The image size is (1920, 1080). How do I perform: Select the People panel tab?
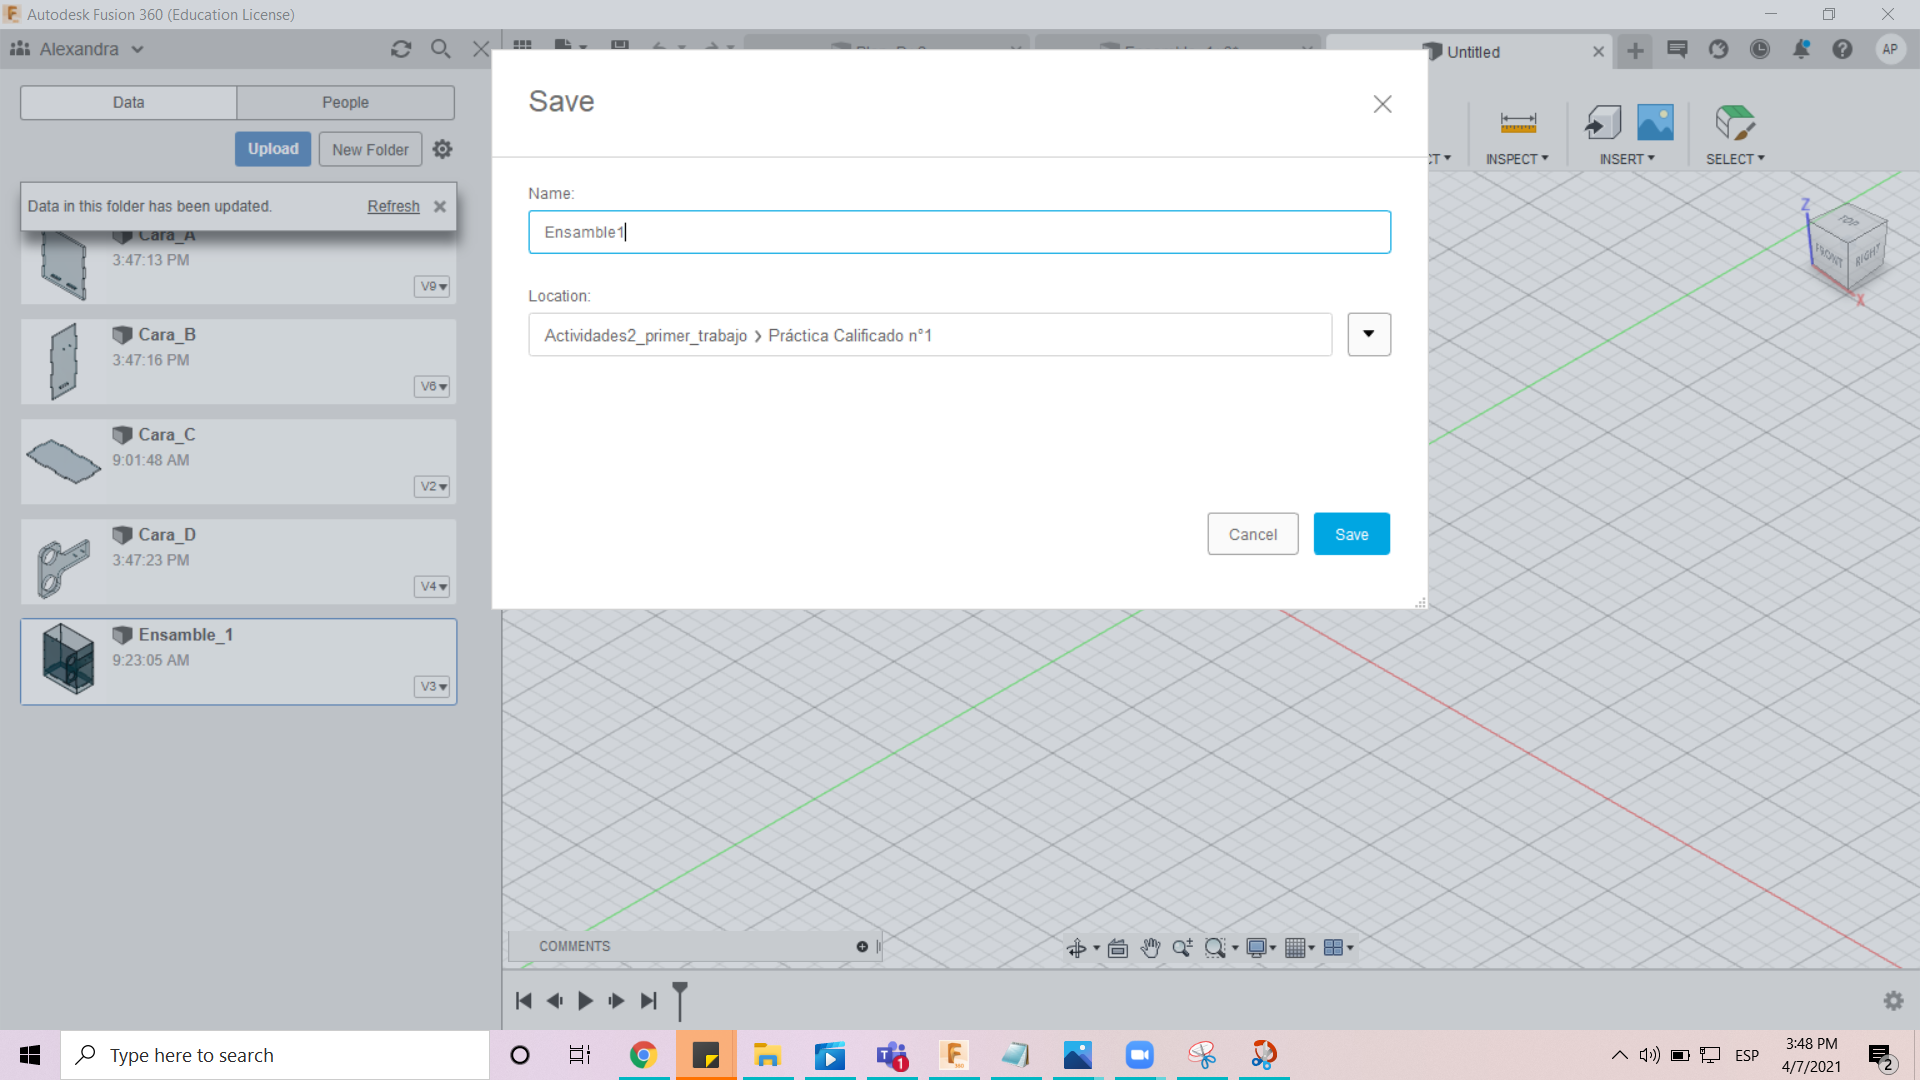tap(345, 102)
